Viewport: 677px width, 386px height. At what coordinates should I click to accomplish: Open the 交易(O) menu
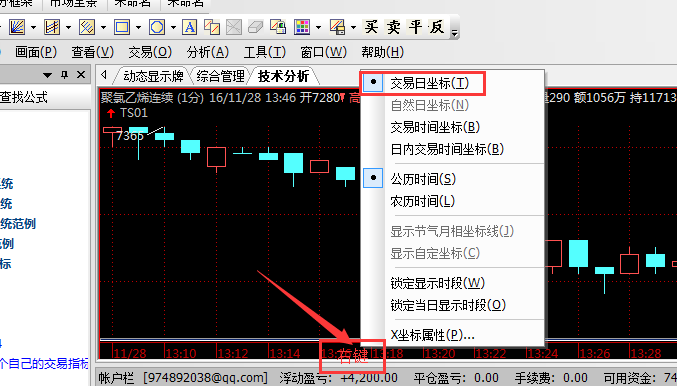click(150, 52)
